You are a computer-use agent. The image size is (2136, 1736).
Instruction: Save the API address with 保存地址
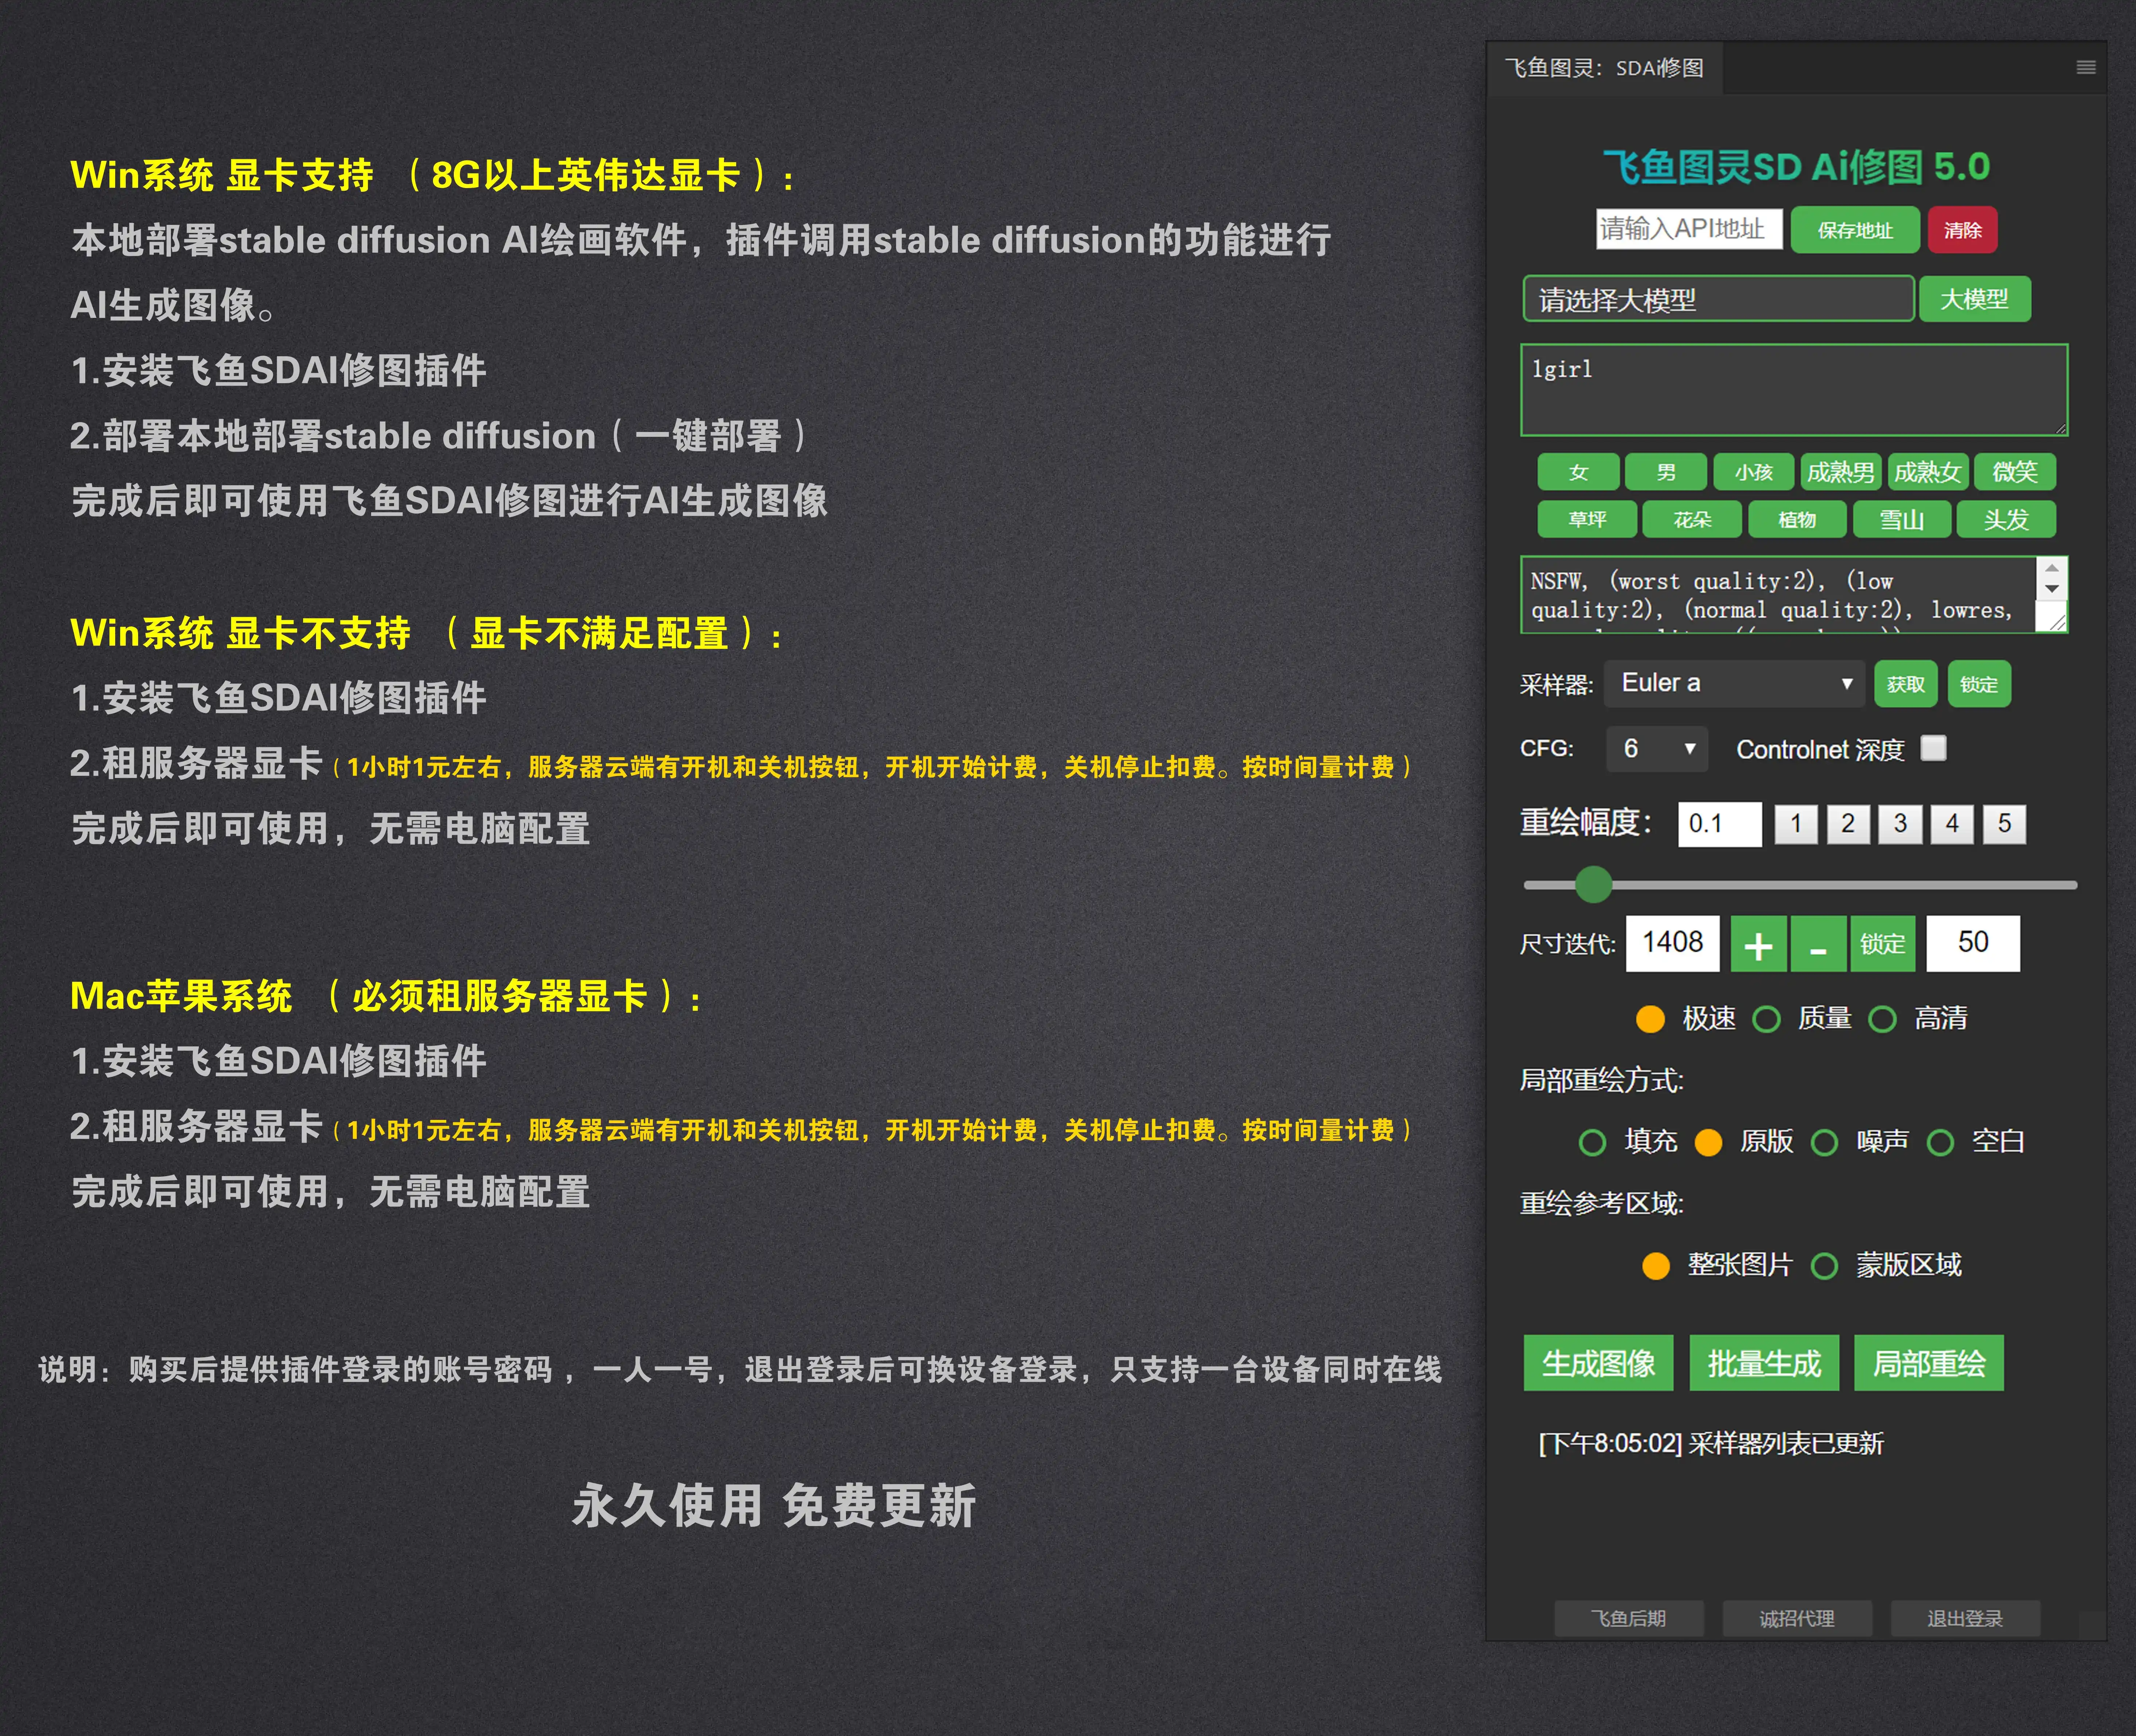pos(1856,229)
